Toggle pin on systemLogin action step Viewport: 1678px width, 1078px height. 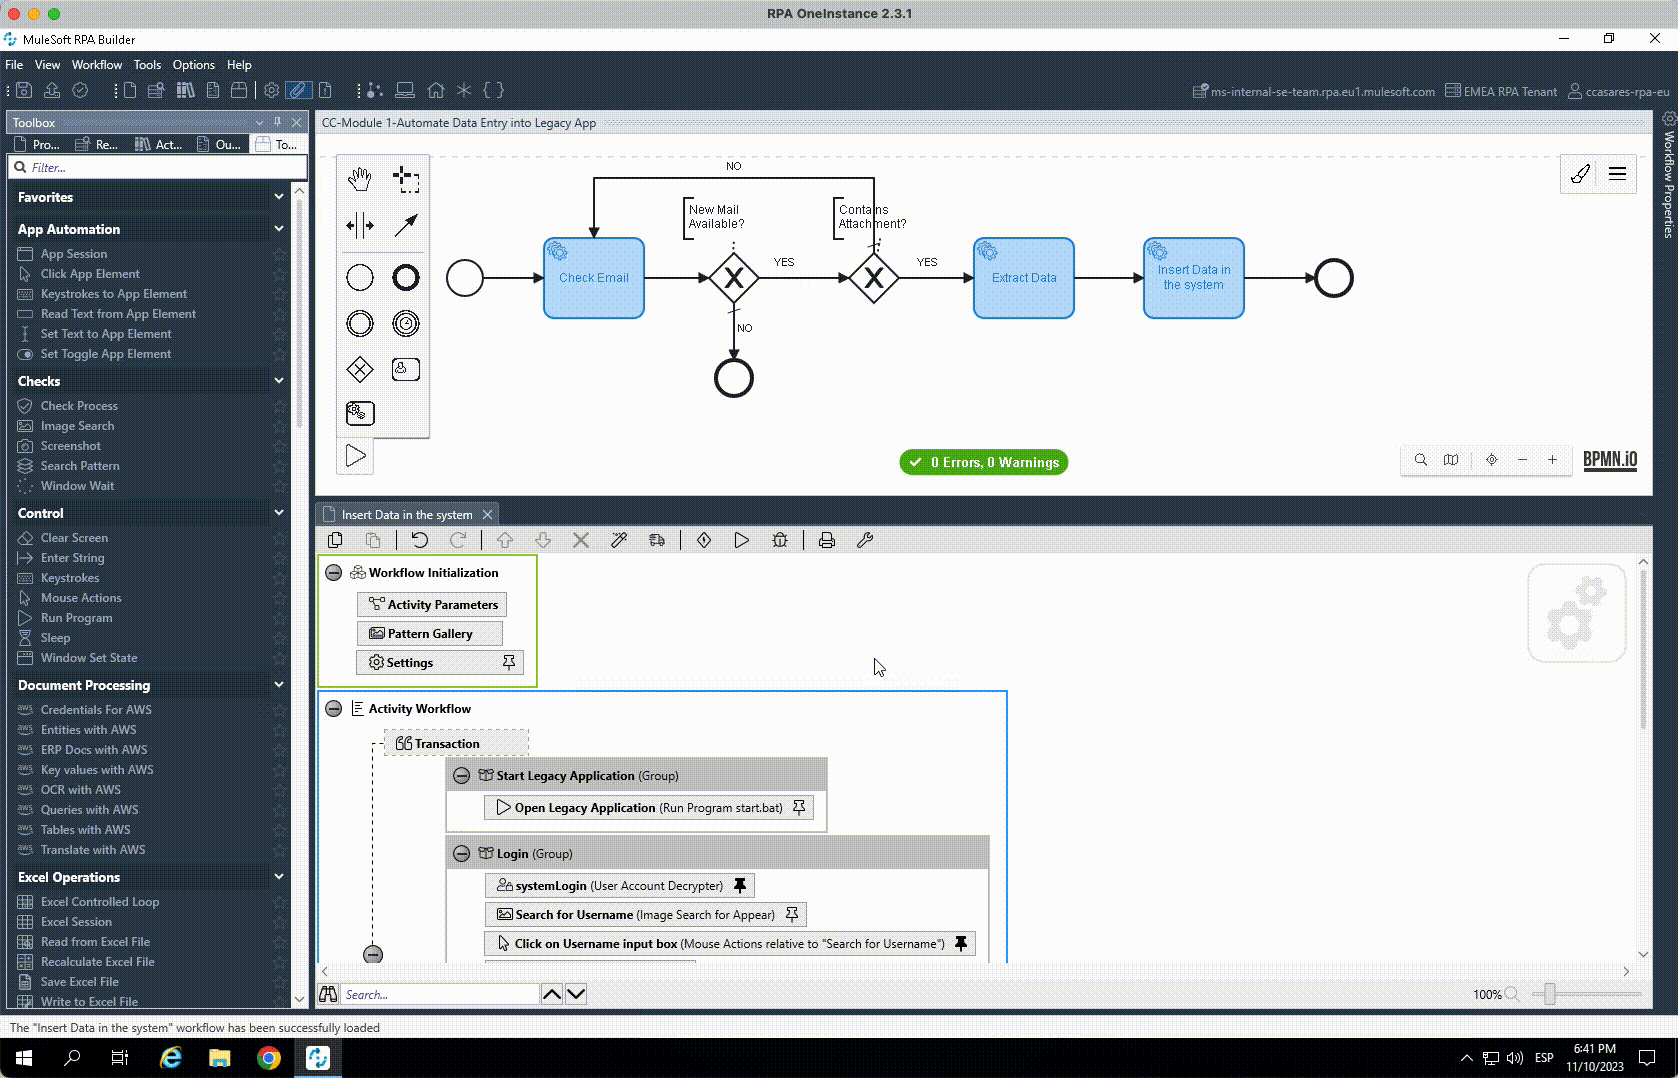[x=740, y=886]
